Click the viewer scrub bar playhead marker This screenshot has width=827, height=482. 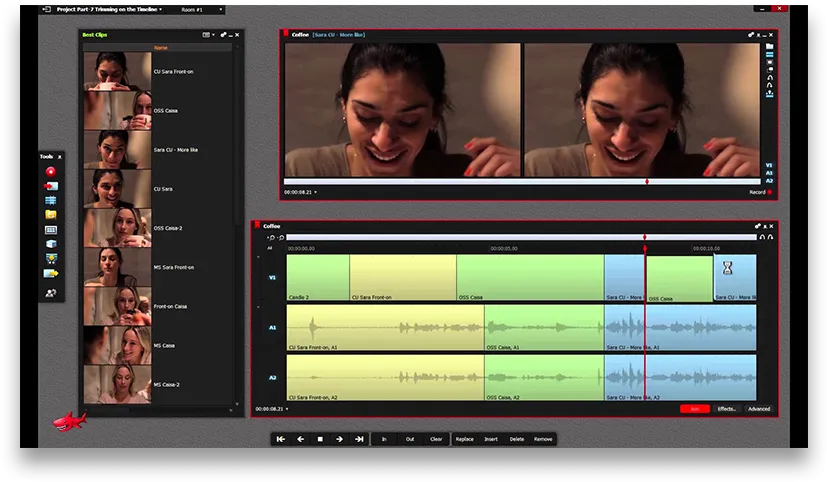(647, 181)
